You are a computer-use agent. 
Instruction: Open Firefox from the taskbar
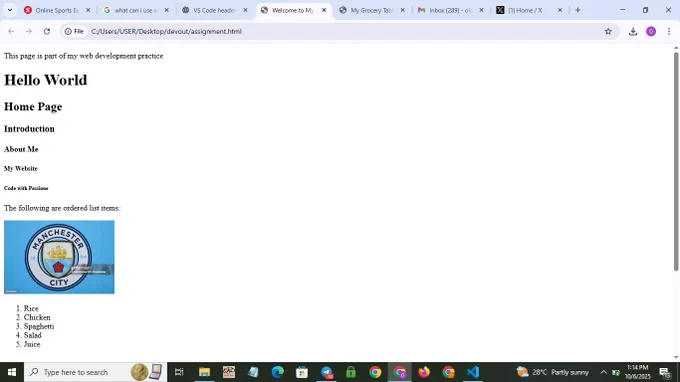(x=424, y=372)
